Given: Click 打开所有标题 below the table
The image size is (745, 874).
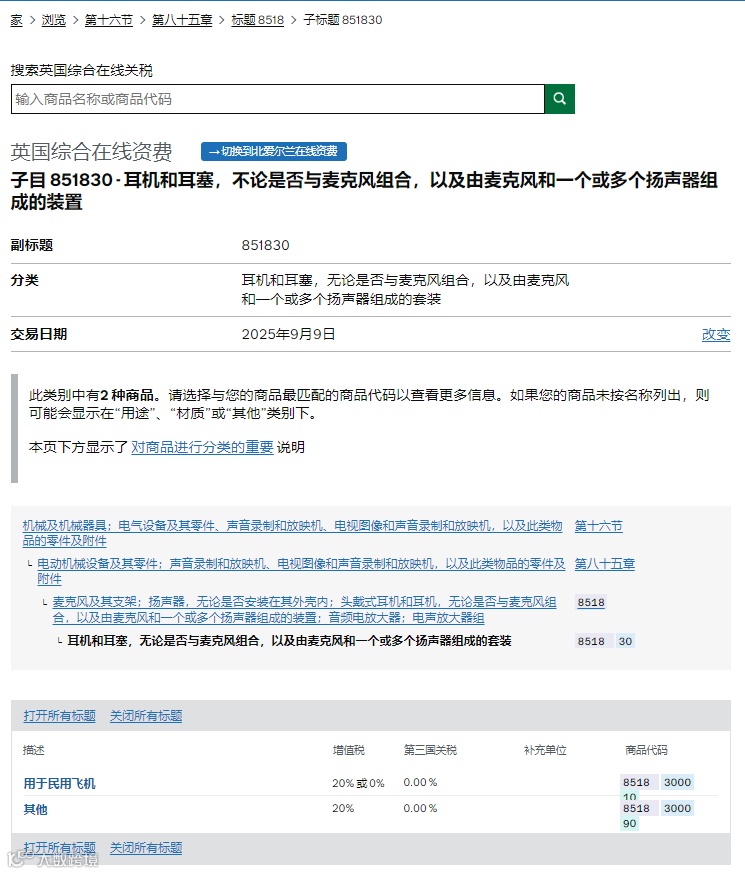Looking at the screenshot, I should click(60, 847).
